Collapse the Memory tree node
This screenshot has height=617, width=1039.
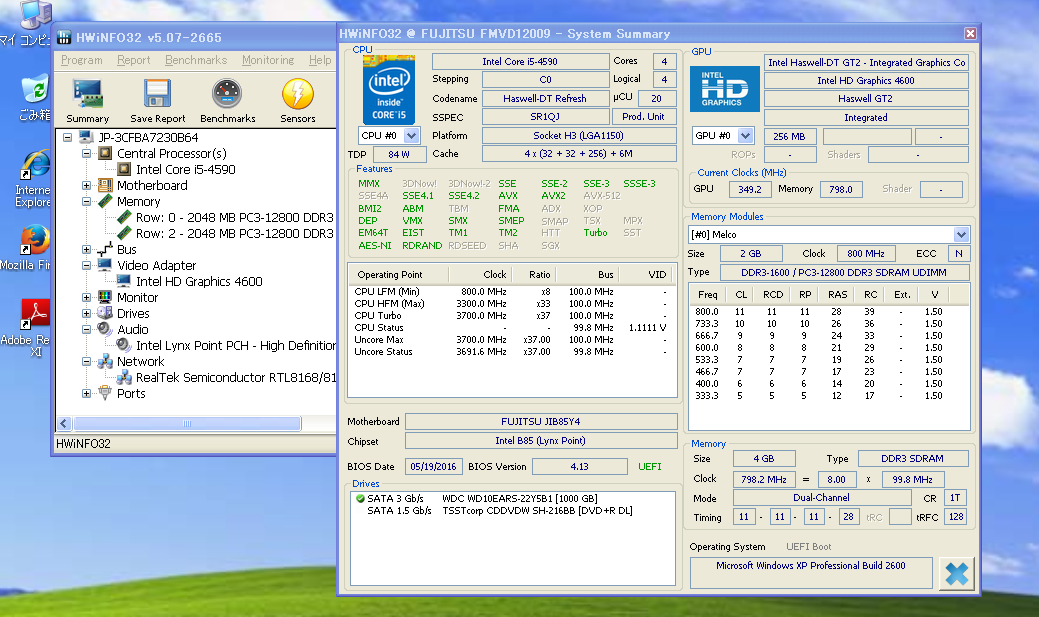click(x=86, y=201)
